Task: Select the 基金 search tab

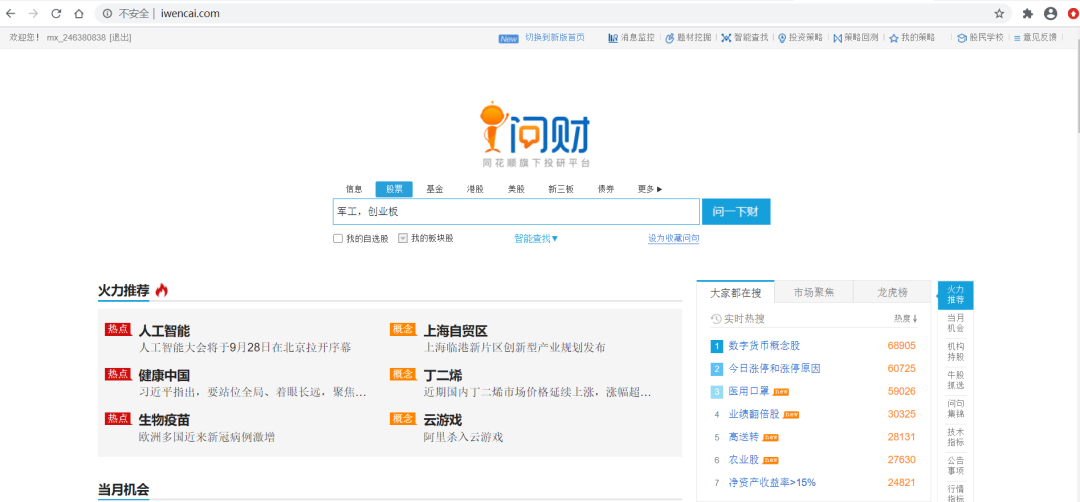Action: coord(435,189)
